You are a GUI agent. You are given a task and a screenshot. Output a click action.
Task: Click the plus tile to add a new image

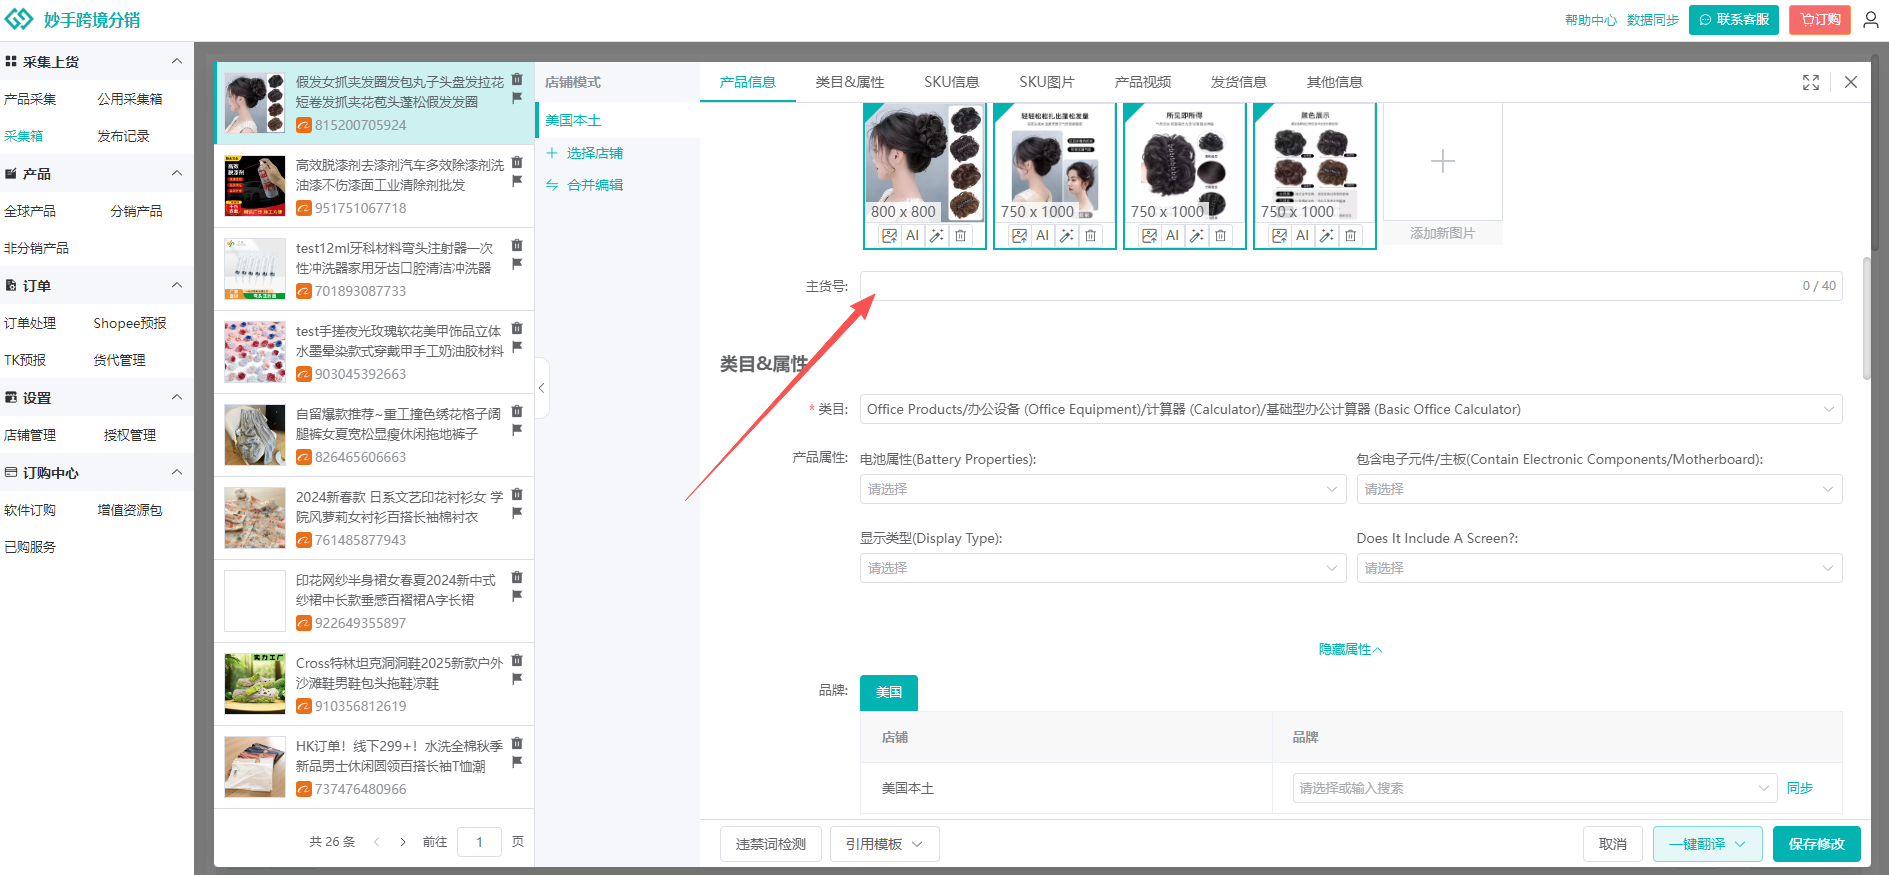click(1442, 162)
